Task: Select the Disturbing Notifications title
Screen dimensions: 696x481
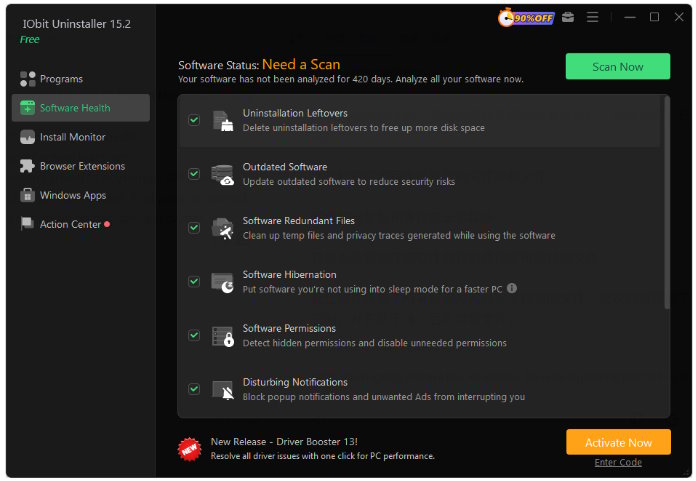Action: point(295,382)
